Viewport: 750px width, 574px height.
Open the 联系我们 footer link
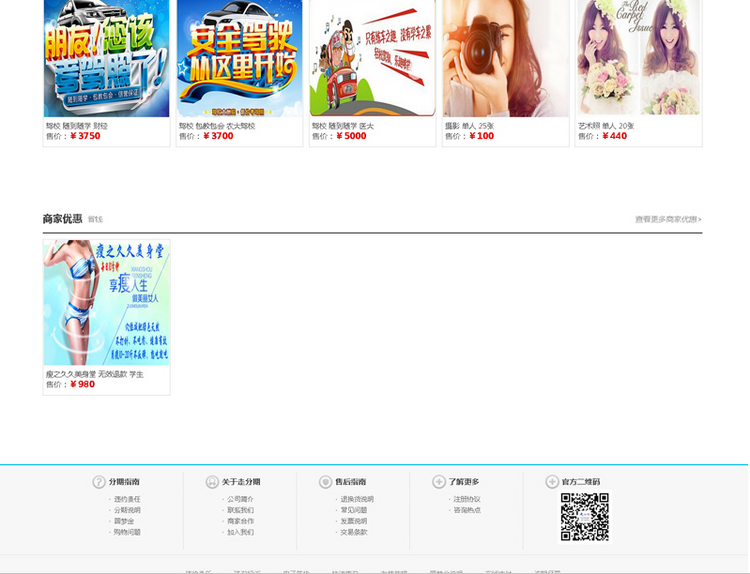(241, 510)
